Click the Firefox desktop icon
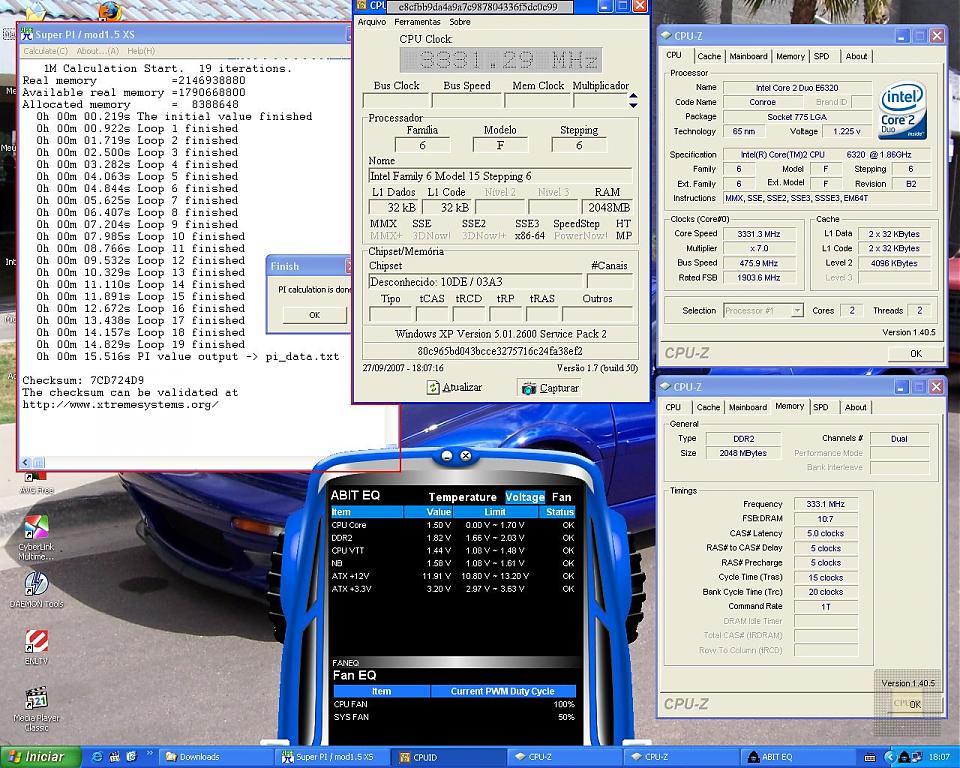This screenshot has height=768, width=960. 109,10
